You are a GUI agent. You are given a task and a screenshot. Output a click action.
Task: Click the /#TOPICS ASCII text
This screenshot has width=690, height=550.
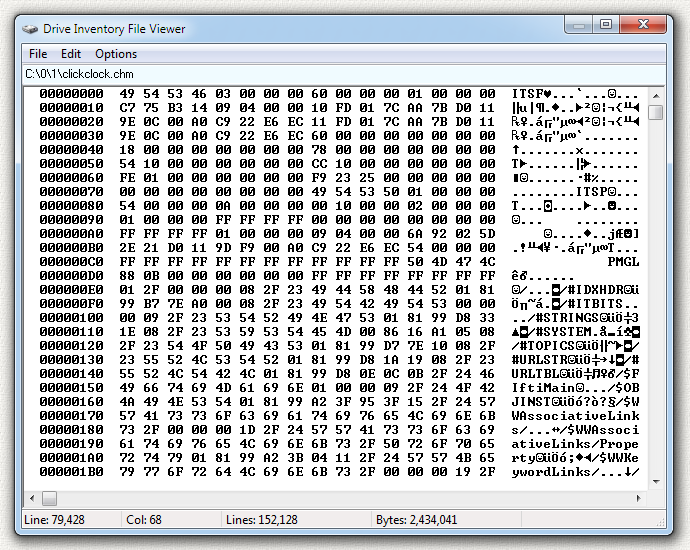point(543,346)
